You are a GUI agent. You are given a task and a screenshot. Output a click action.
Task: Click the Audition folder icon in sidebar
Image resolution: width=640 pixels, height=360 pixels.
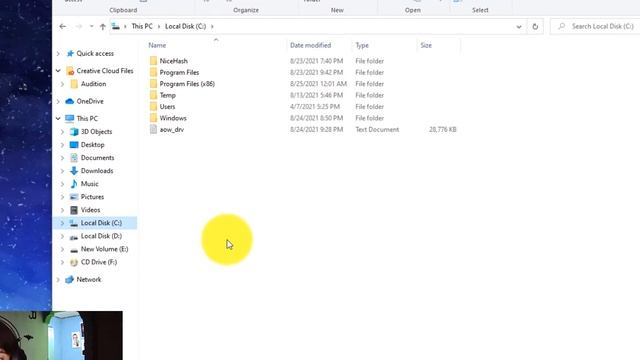click(74, 84)
